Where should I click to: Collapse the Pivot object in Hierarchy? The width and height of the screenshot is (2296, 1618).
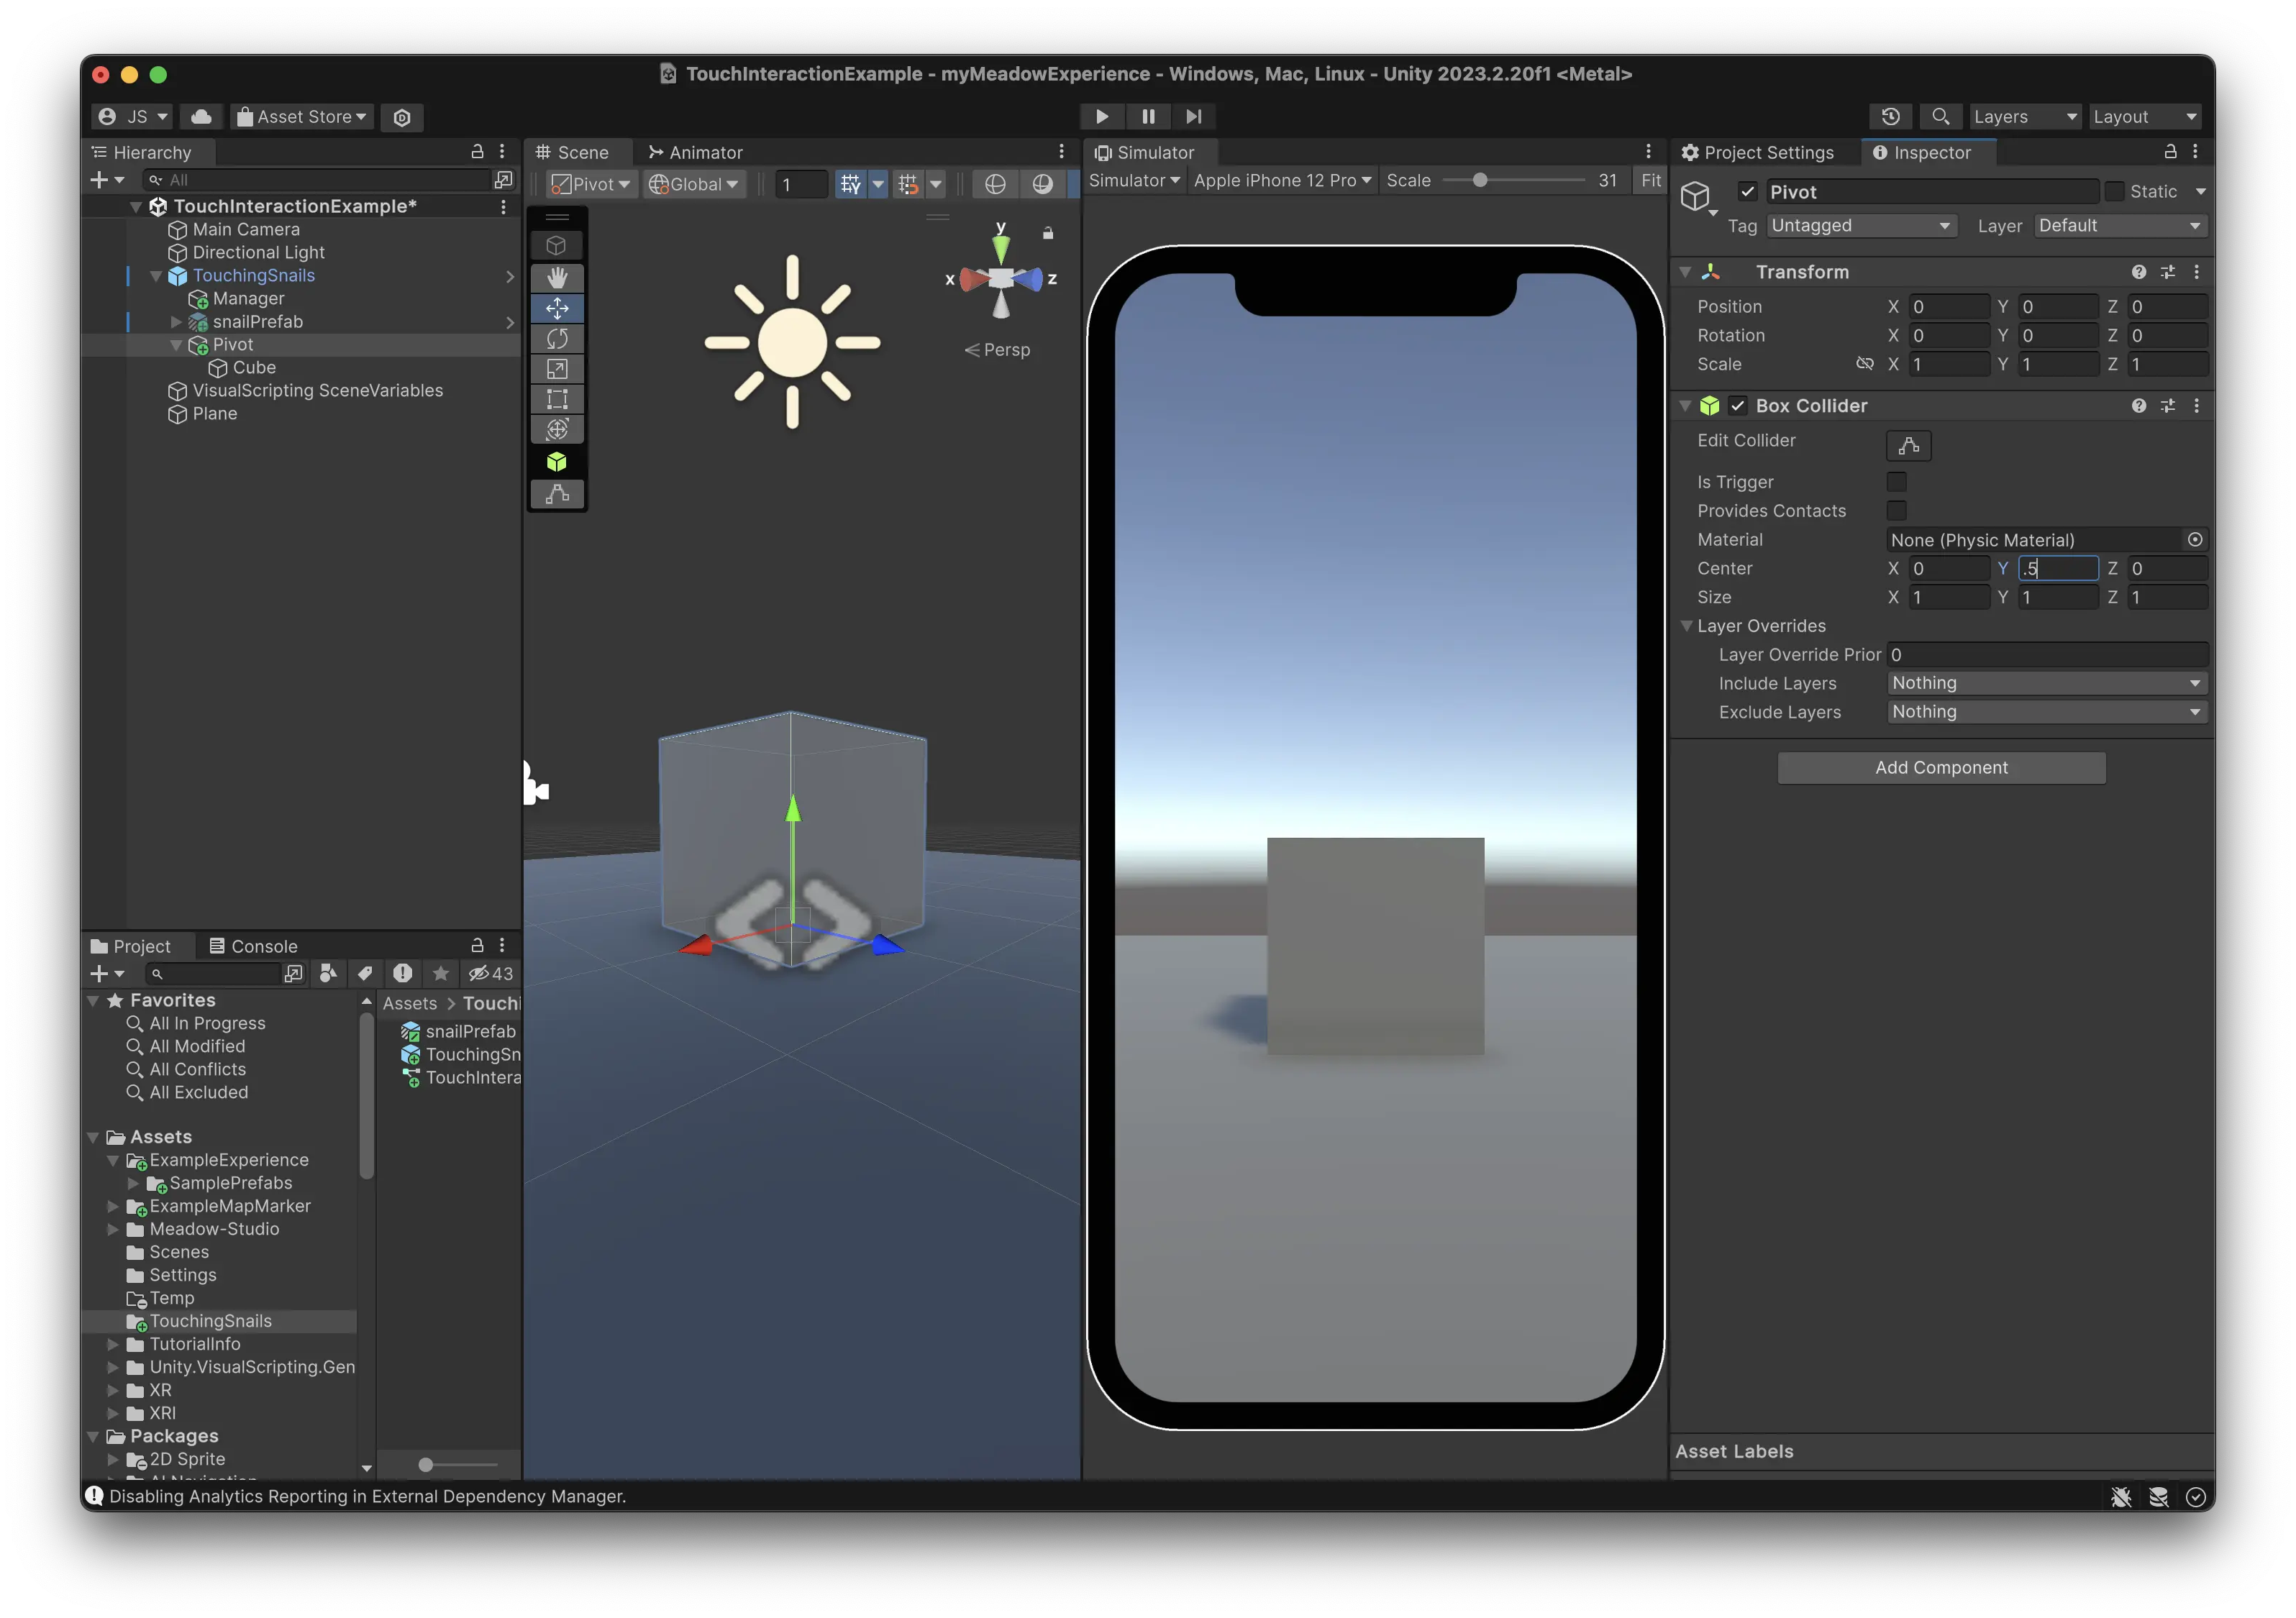(x=176, y=345)
